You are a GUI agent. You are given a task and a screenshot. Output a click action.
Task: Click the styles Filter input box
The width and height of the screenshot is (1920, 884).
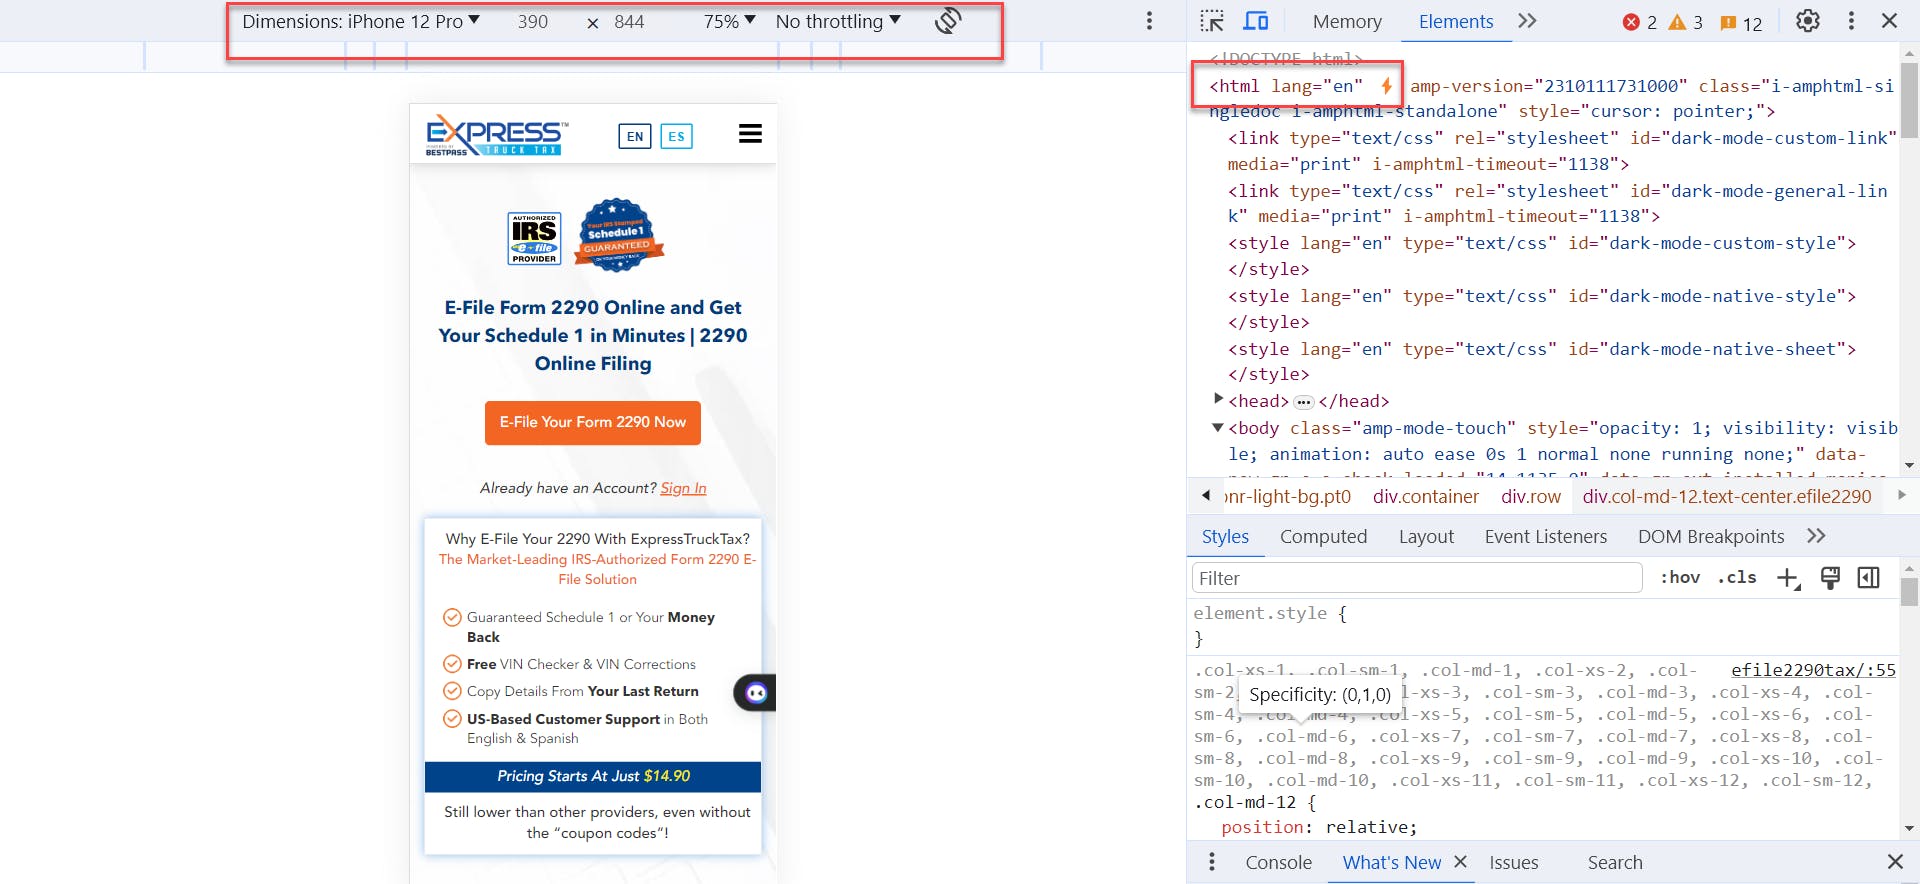tap(1416, 578)
